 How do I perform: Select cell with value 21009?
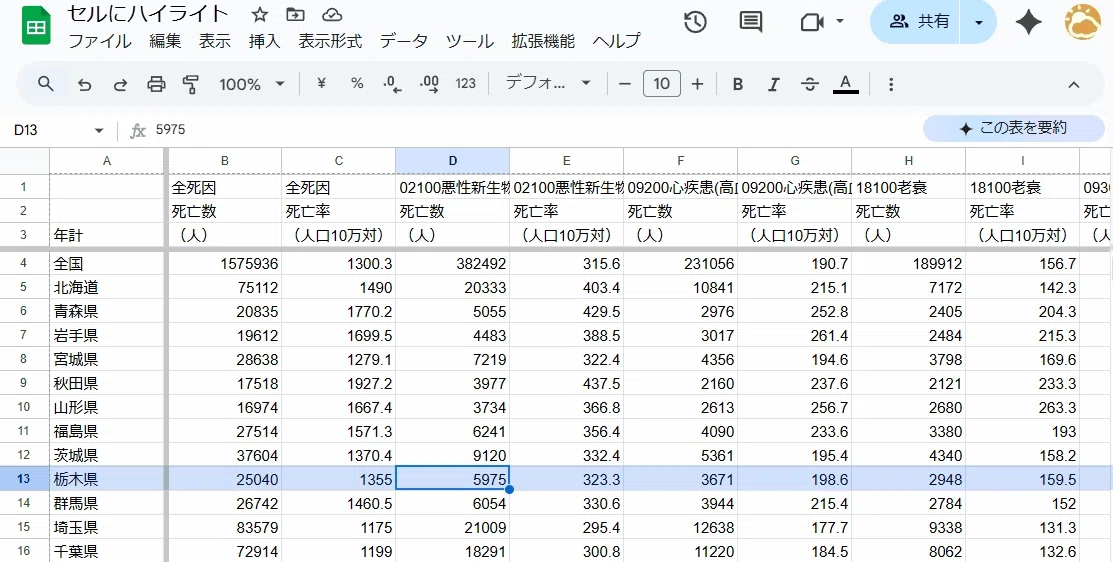coord(452,527)
